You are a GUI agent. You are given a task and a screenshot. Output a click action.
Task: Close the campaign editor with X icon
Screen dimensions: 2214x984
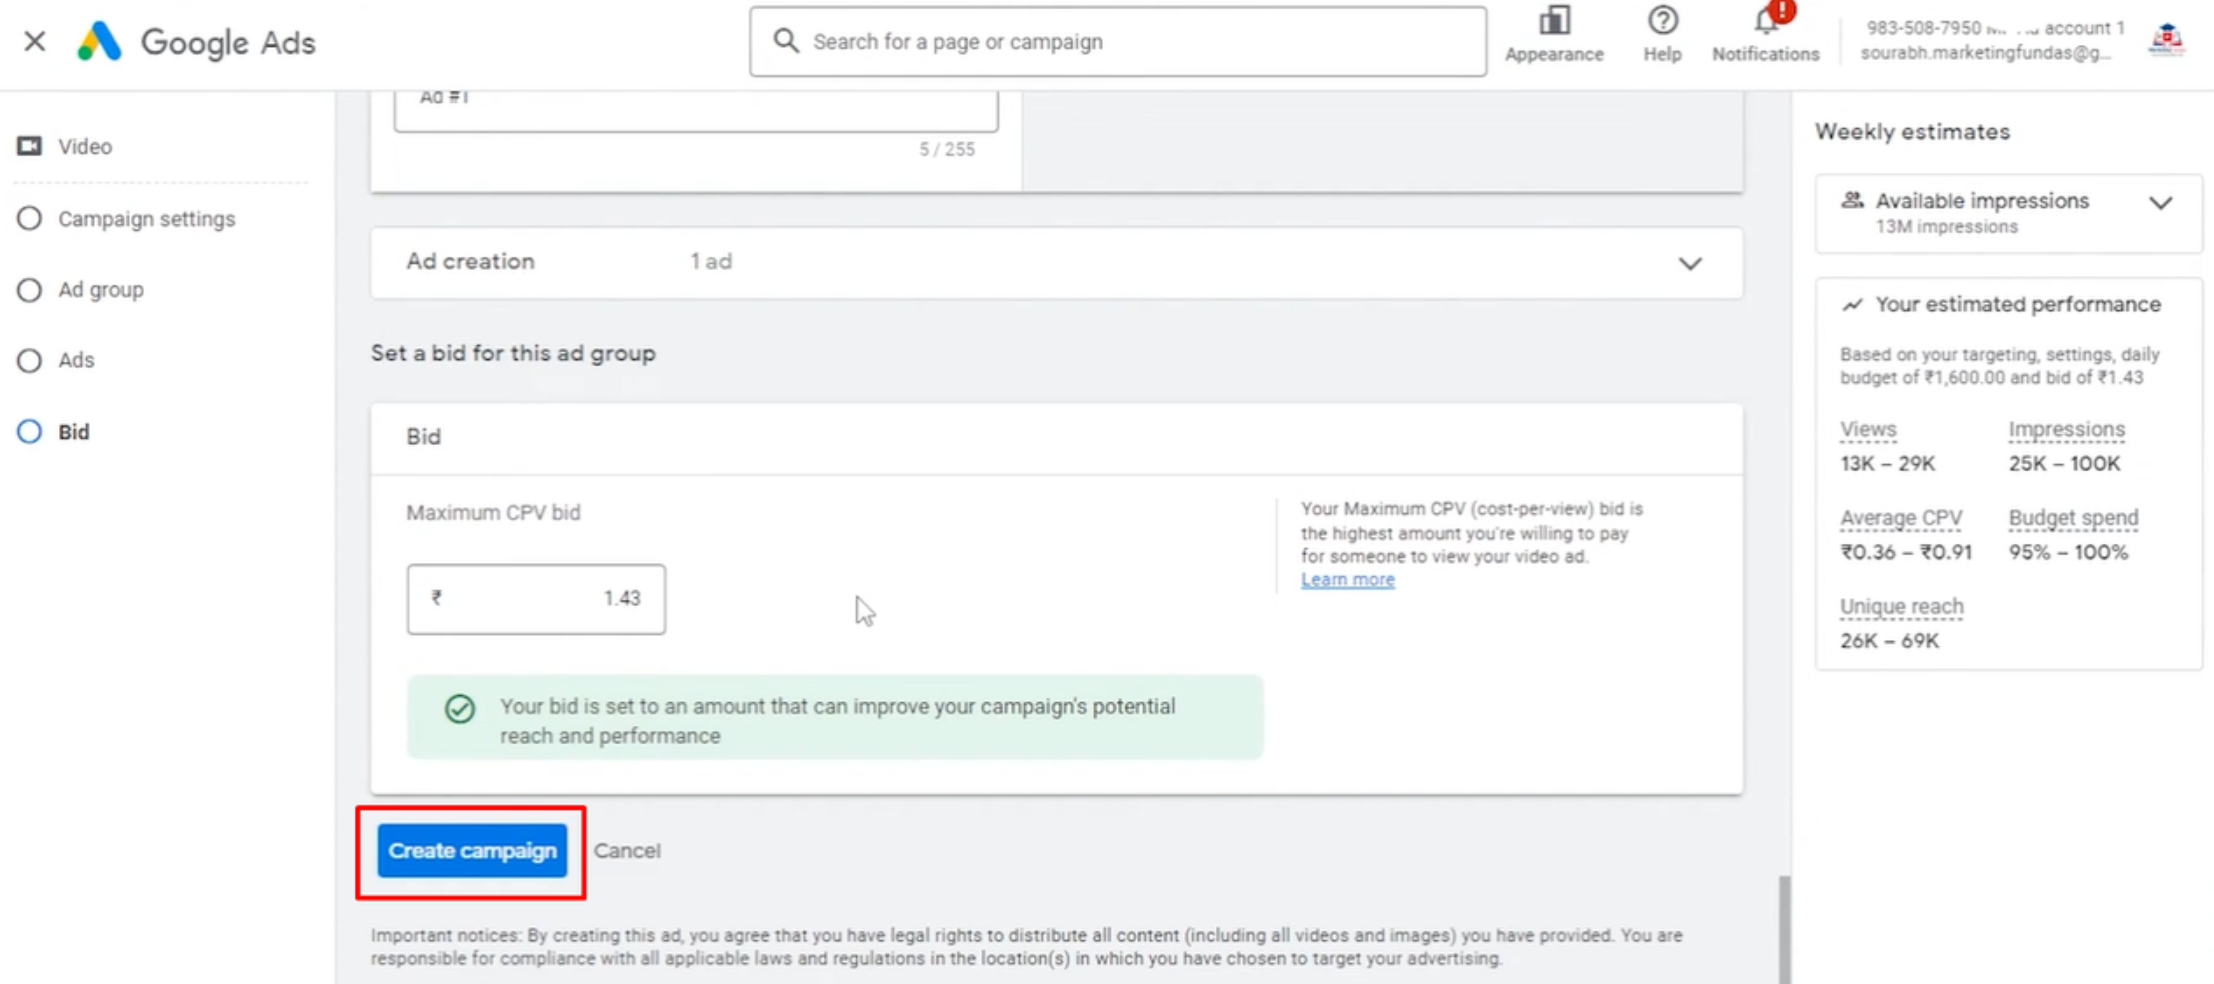click(35, 42)
